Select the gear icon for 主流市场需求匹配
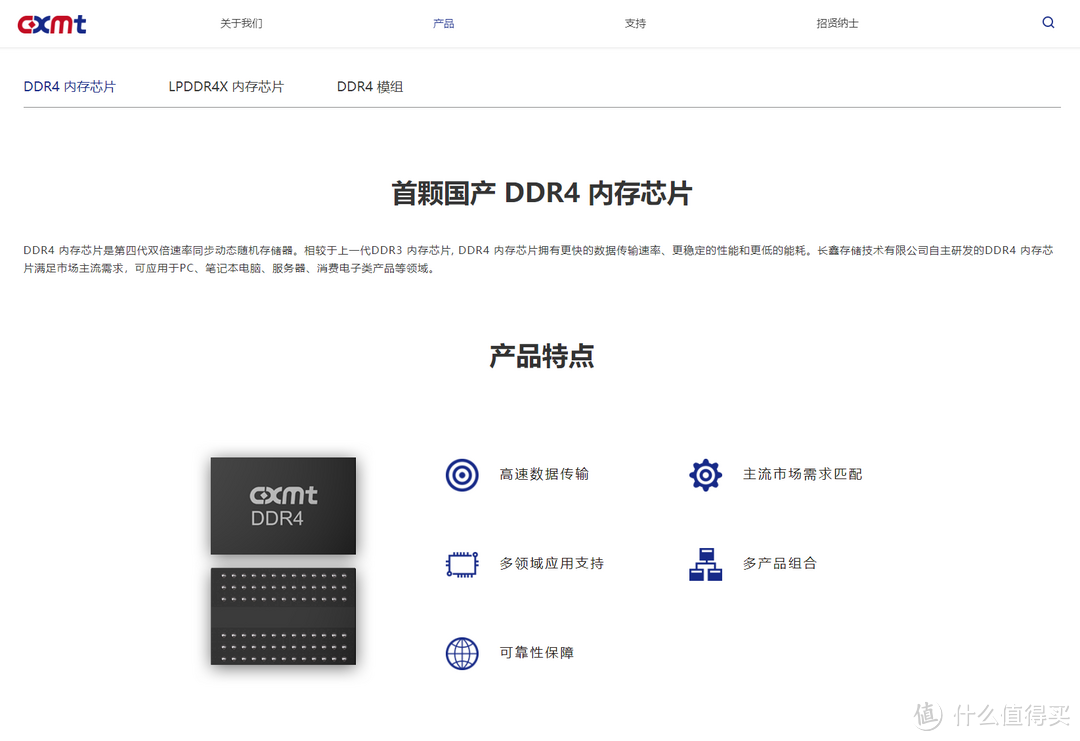 (x=706, y=475)
